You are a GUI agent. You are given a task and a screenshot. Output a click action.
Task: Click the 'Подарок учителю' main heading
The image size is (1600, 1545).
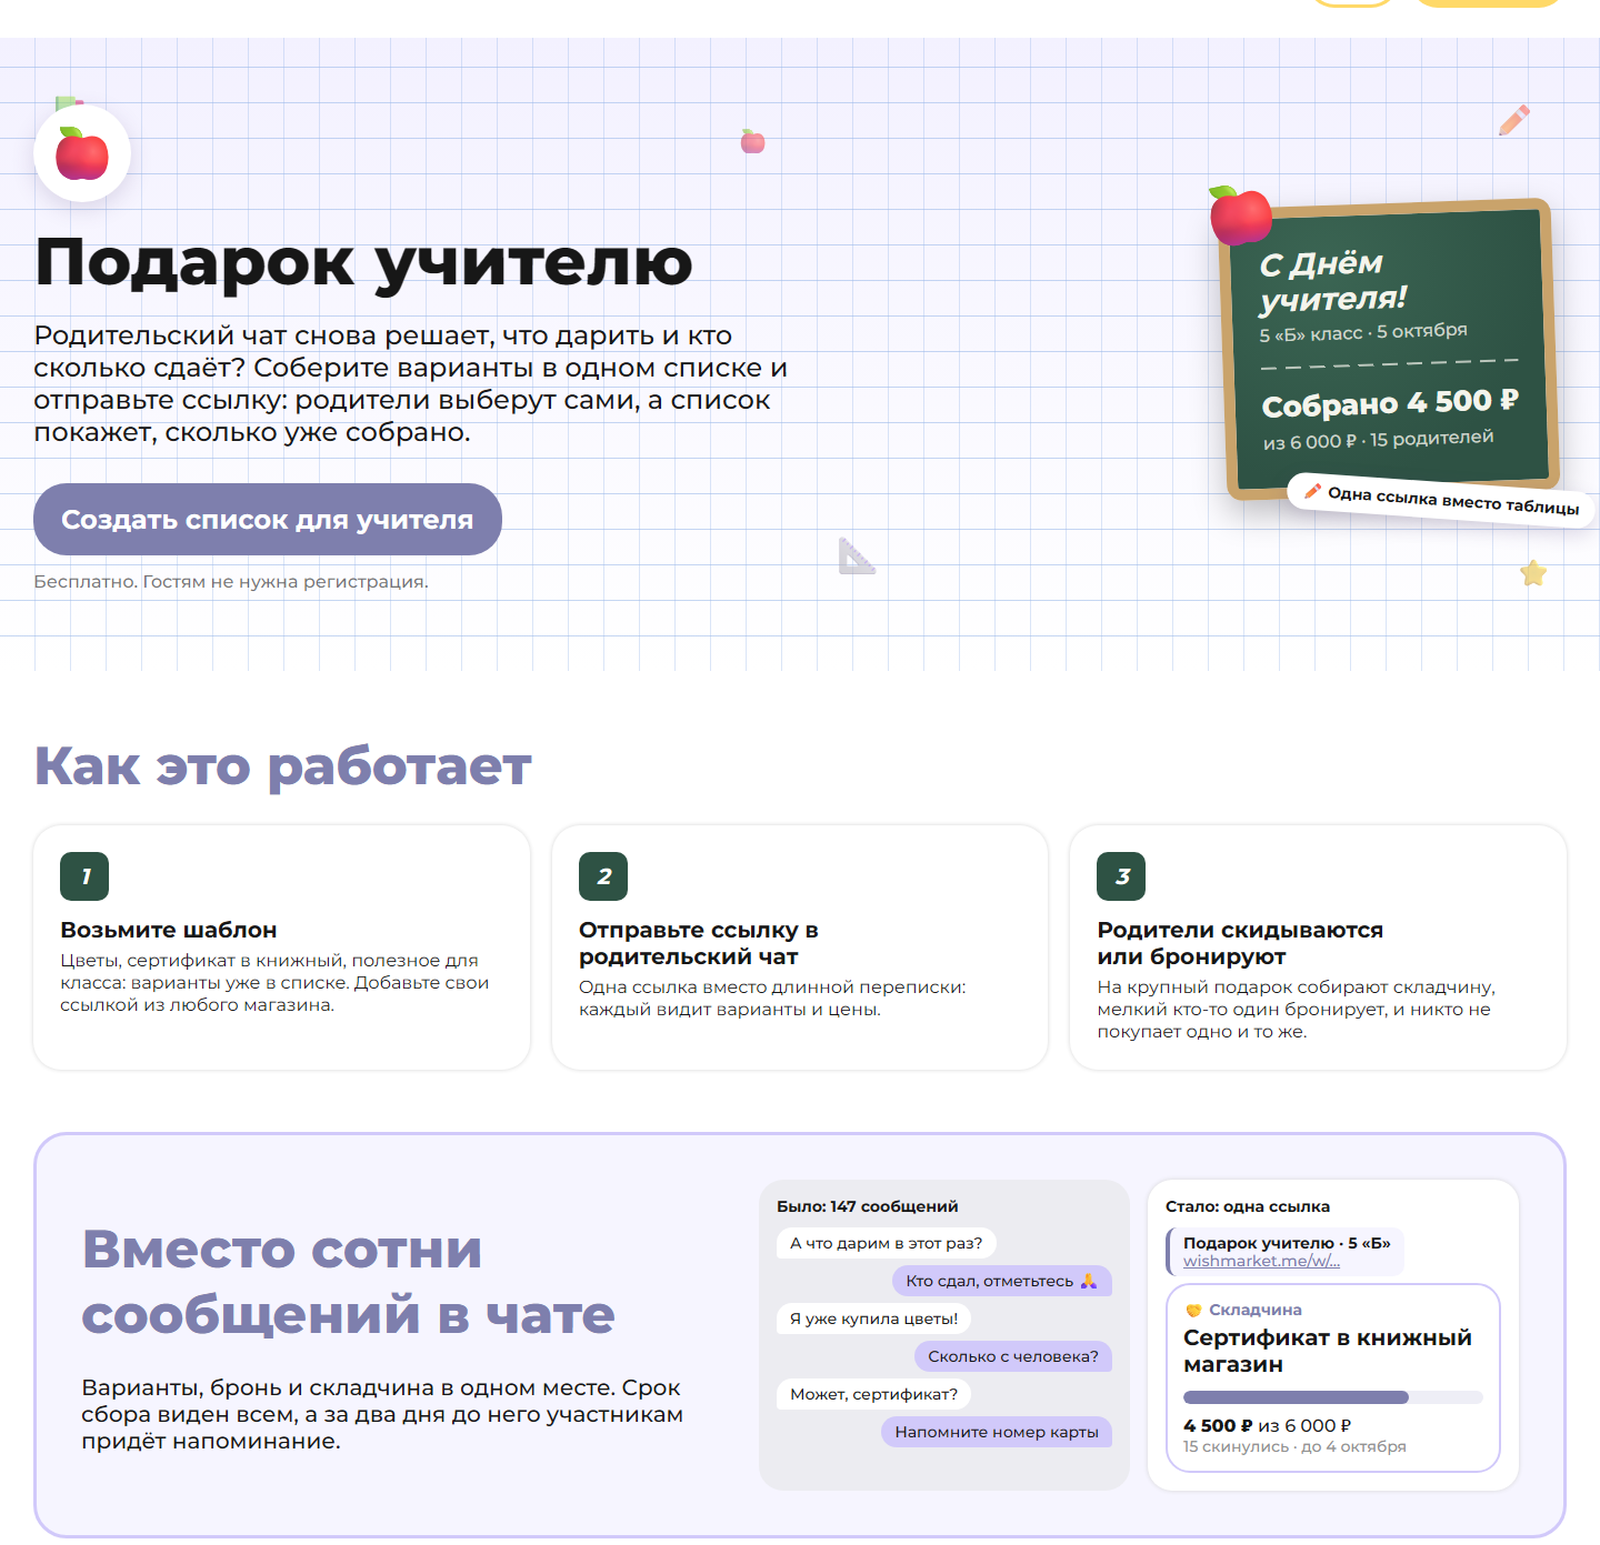click(x=364, y=263)
